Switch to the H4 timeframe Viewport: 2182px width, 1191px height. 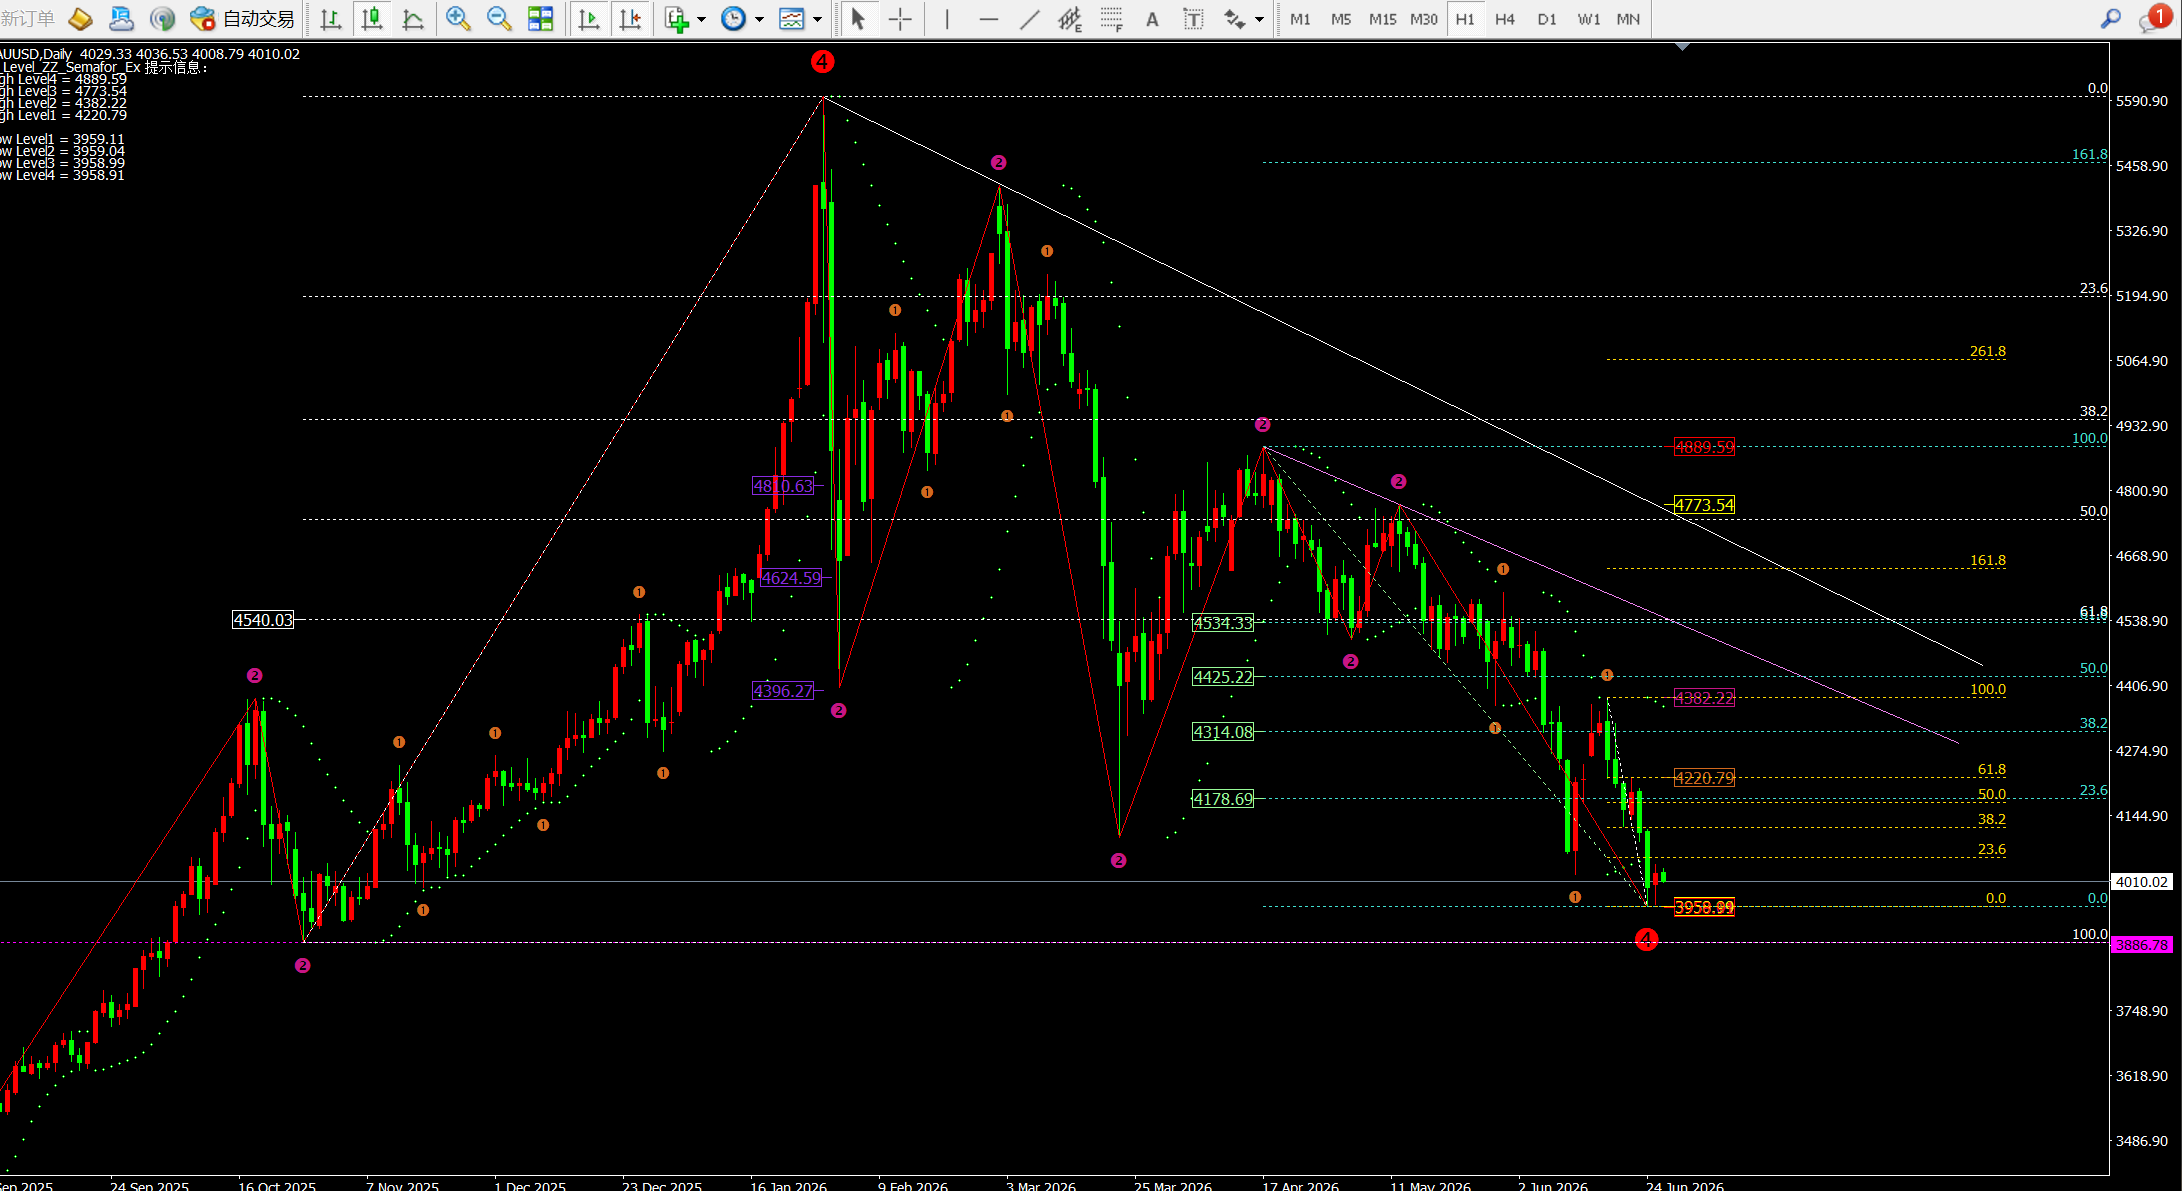[1505, 19]
